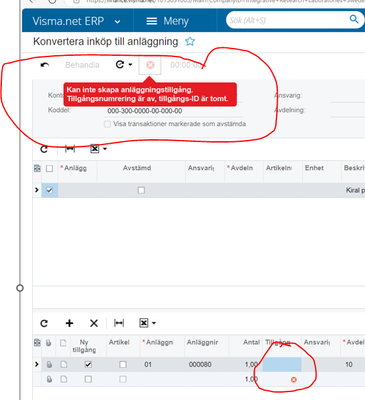Image resolution: width=365 pixels, height=400 pixels.
Task: Fit columns in the upper grid
Action: (70, 149)
